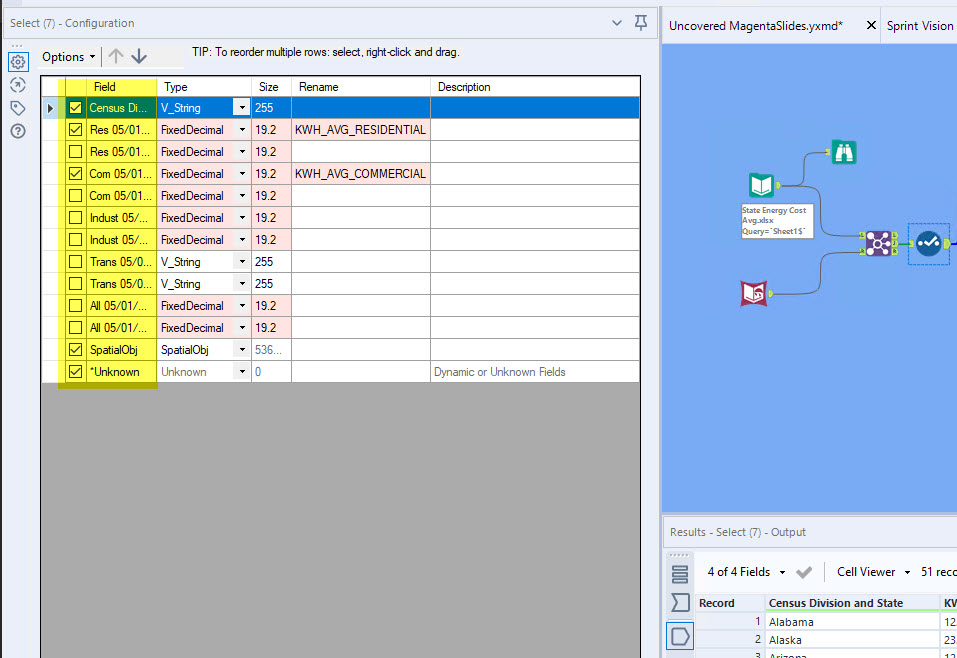
Task: Open the Type dropdown for Census Division field
Action: (x=240, y=107)
